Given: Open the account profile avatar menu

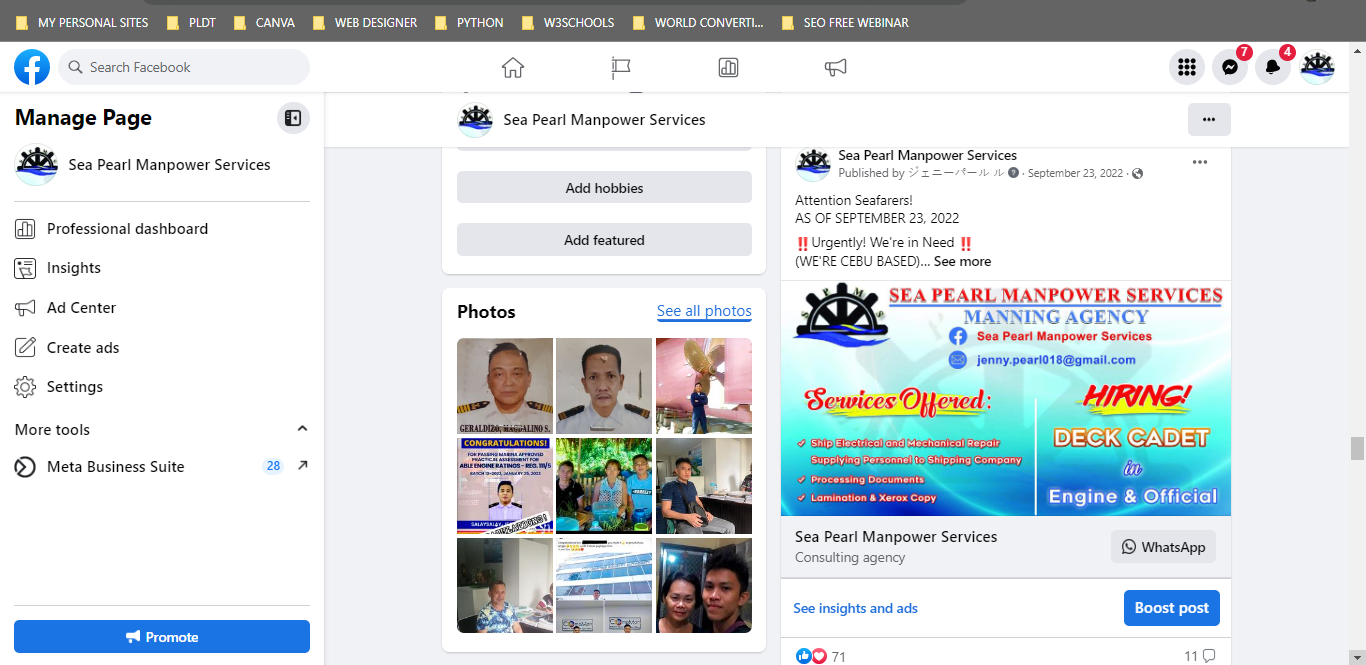Looking at the screenshot, I should pyautogui.click(x=1317, y=67).
